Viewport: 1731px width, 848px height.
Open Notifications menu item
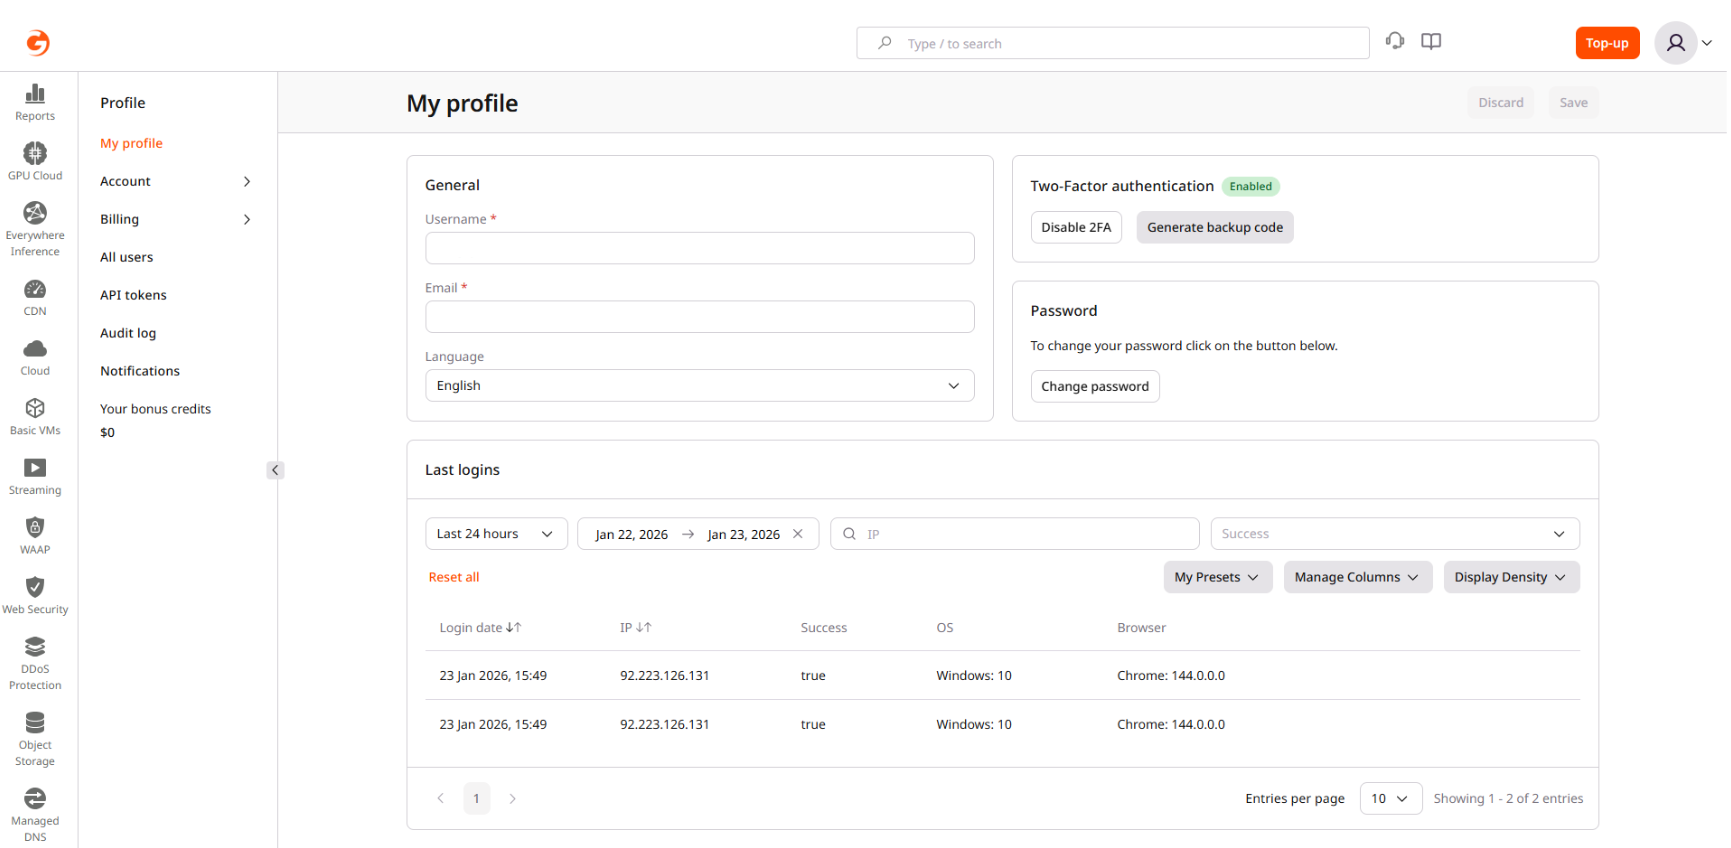point(140,371)
